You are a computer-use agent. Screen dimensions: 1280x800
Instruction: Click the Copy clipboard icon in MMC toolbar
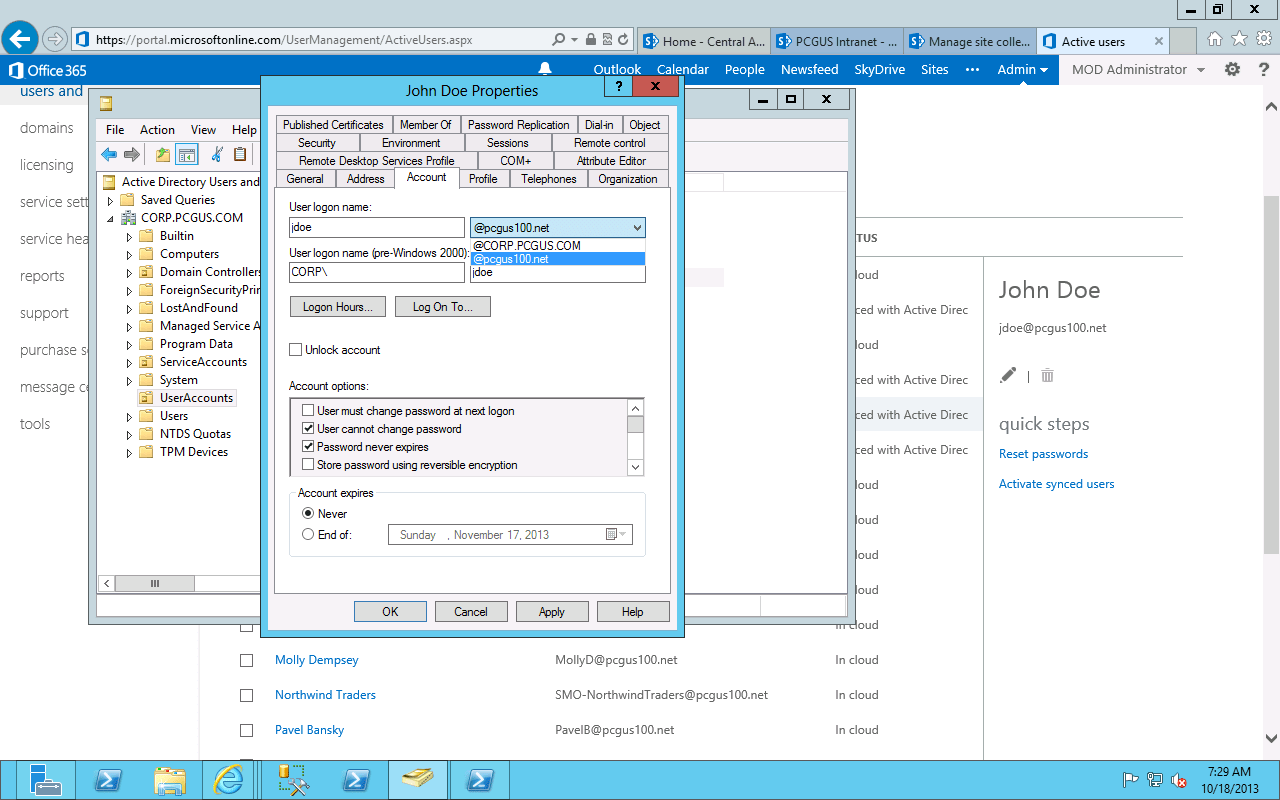pyautogui.click(x=240, y=154)
